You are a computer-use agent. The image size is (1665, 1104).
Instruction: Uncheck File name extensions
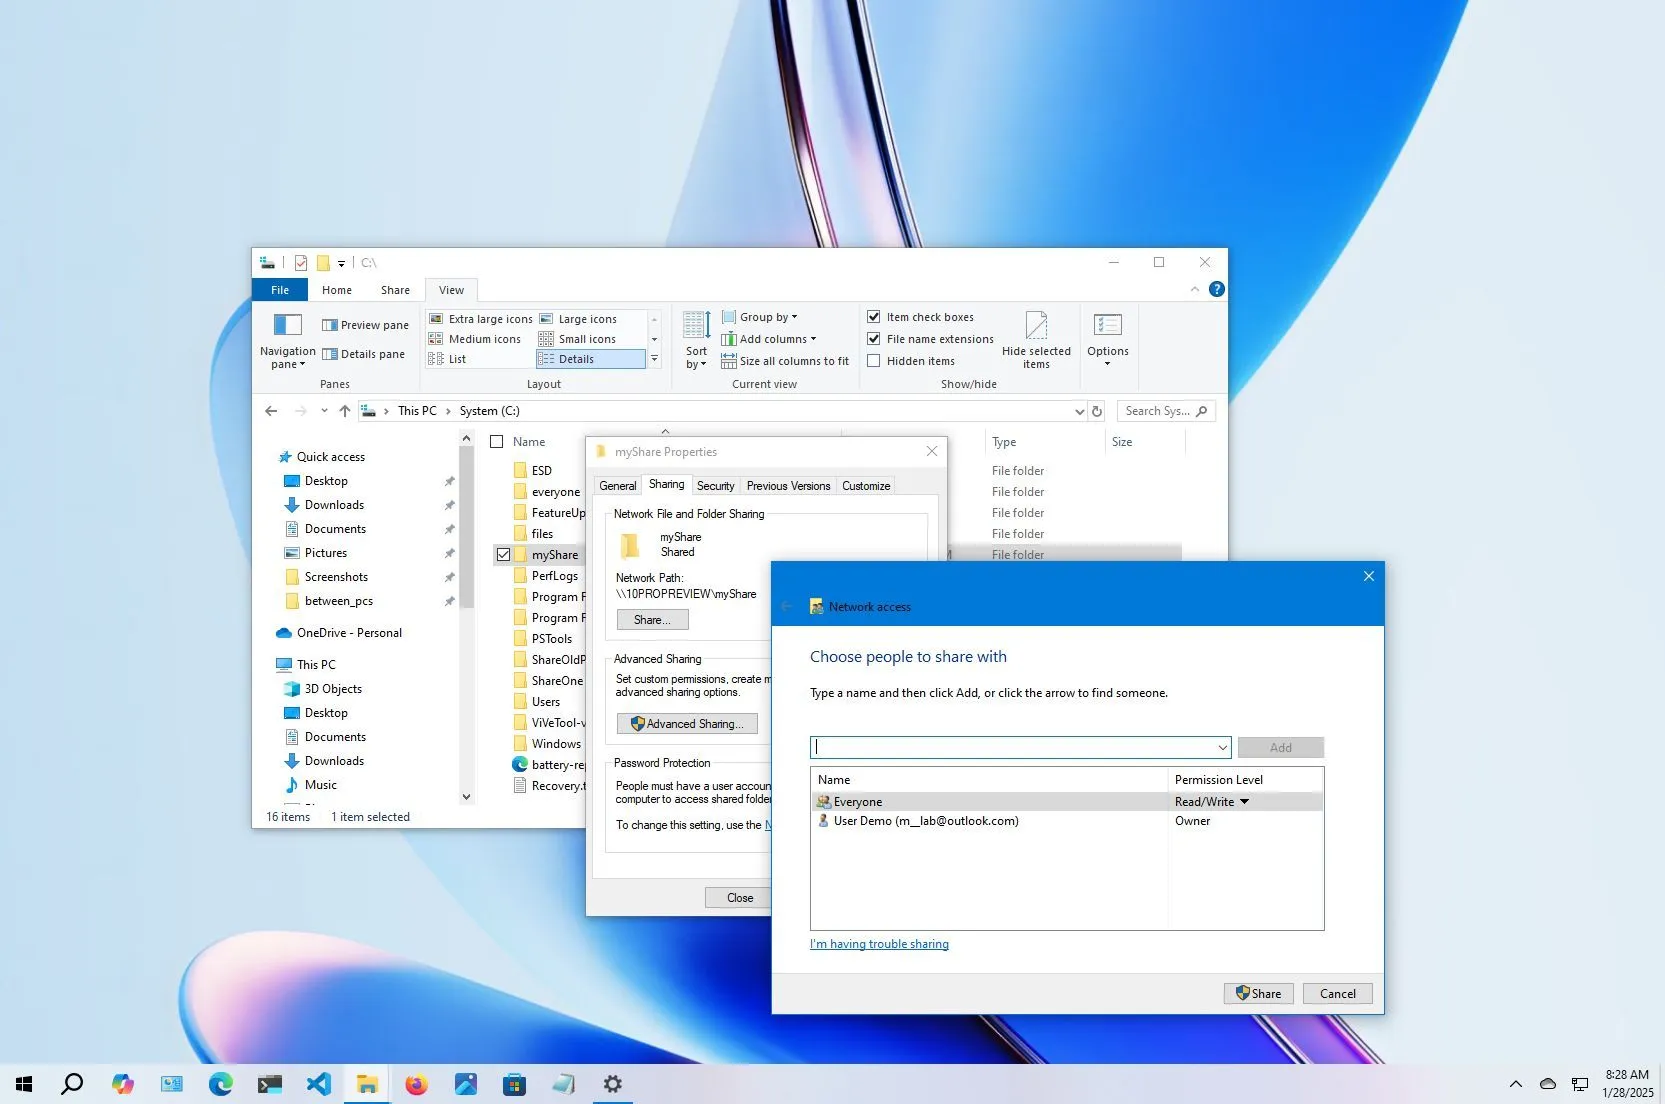(875, 338)
